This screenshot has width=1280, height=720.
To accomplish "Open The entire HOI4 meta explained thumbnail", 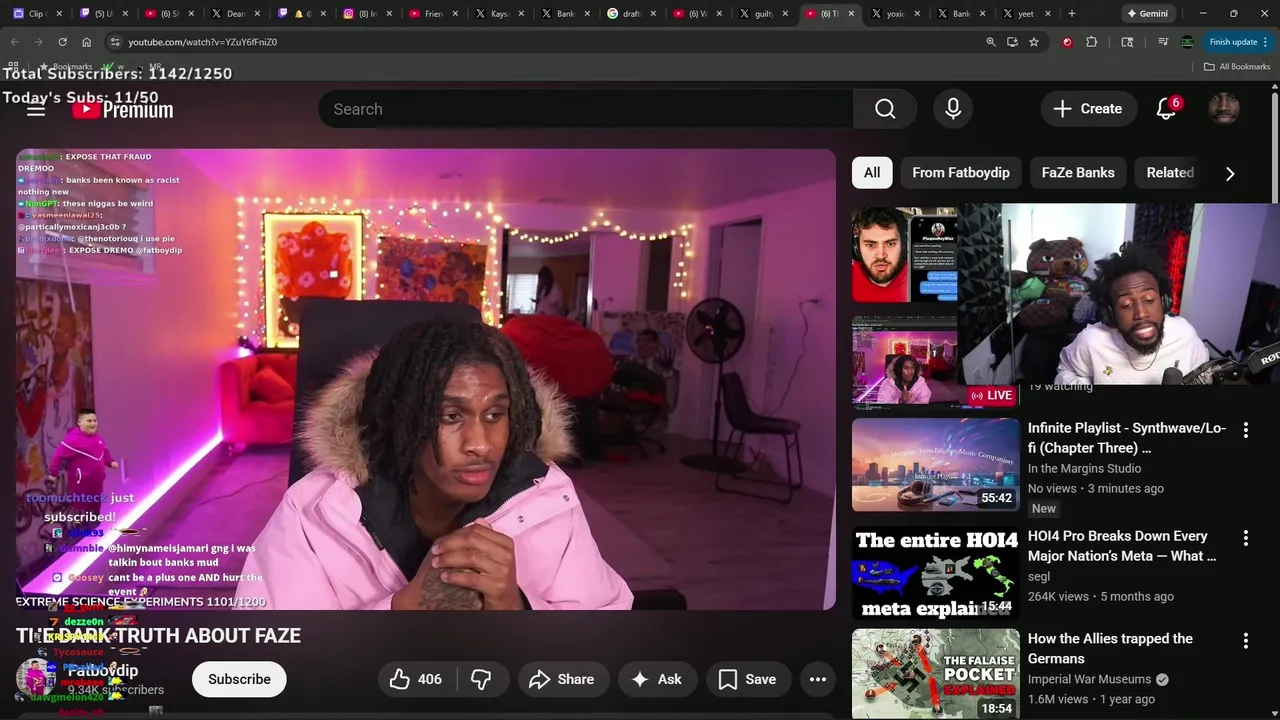I will (x=936, y=573).
